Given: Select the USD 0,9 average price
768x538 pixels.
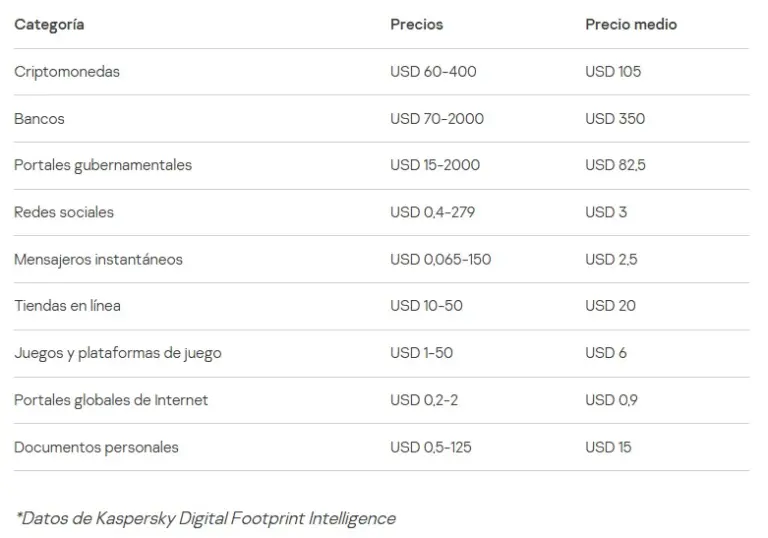Looking at the screenshot, I should click(613, 400).
